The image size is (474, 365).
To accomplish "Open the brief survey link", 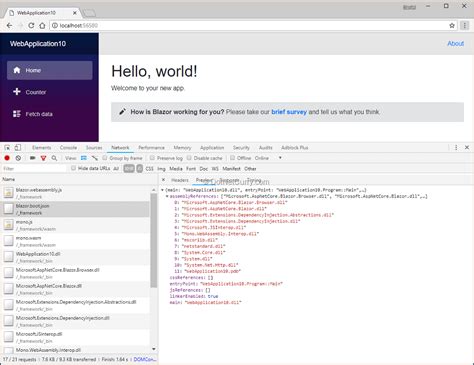I will point(289,112).
